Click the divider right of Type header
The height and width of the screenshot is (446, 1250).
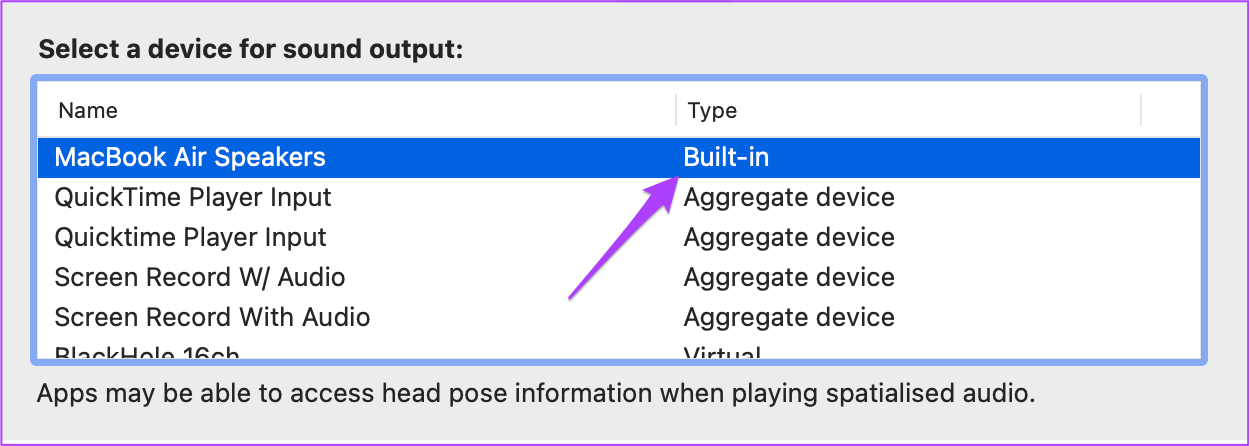1141,110
